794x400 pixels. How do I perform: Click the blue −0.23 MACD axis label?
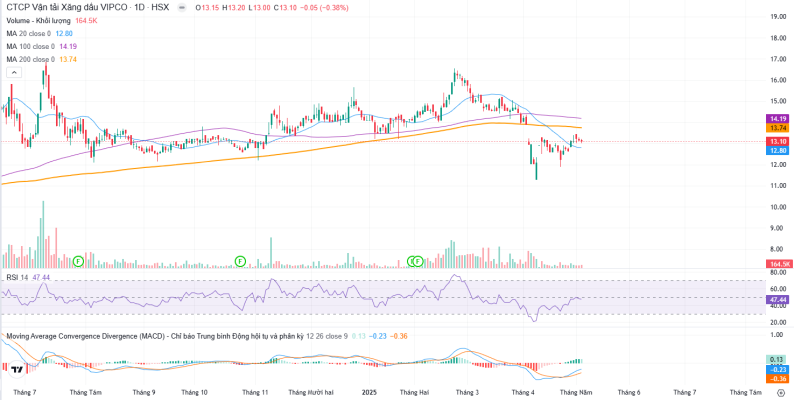click(x=777, y=370)
